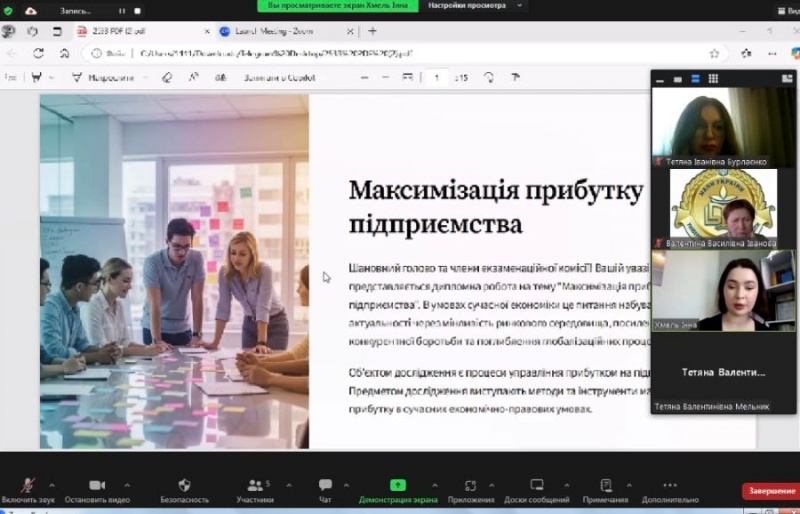The width and height of the screenshot is (800, 514).
Task: Start Демонстрация экрана screen sharing
Action: coord(398,491)
